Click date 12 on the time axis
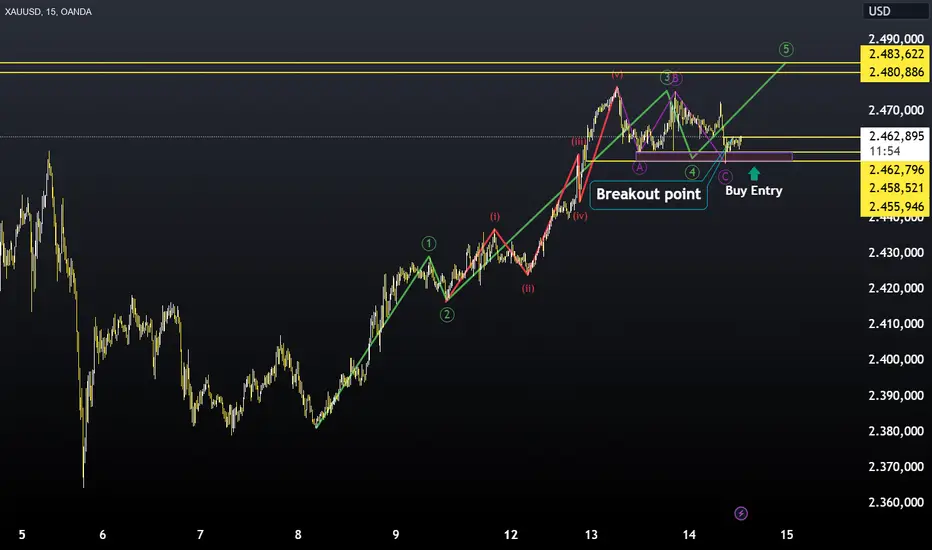This screenshot has width=932, height=550. [511, 535]
